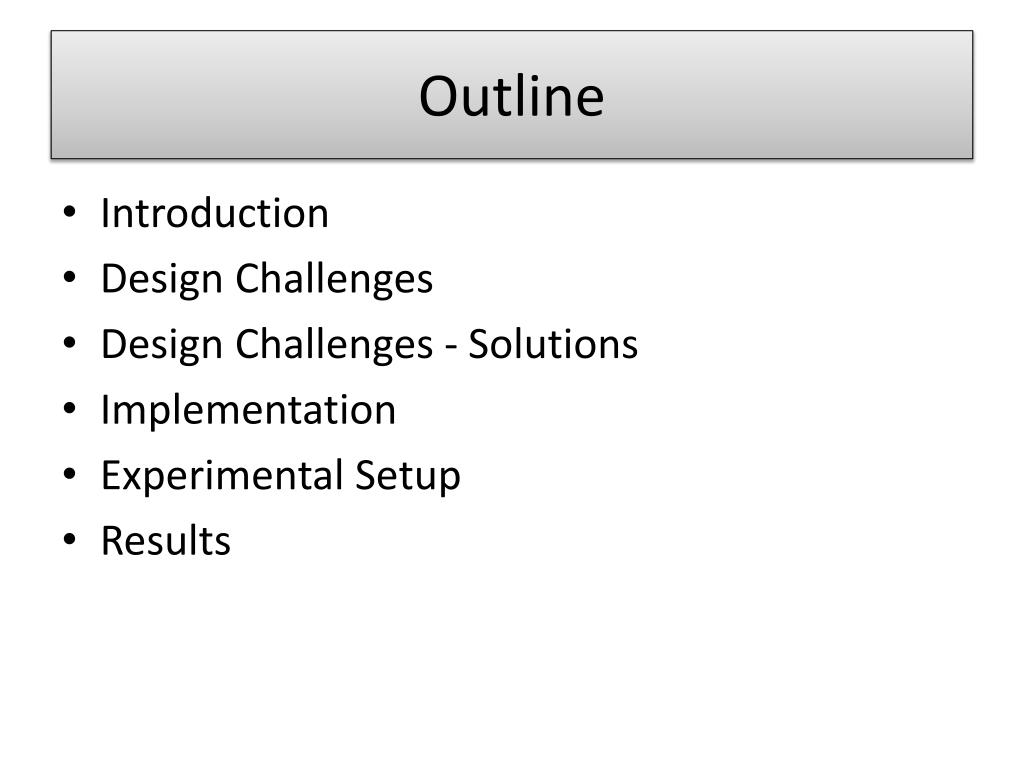Click the bullet dot before Implementation
The width and height of the screenshot is (1024, 768).
click(x=70, y=408)
